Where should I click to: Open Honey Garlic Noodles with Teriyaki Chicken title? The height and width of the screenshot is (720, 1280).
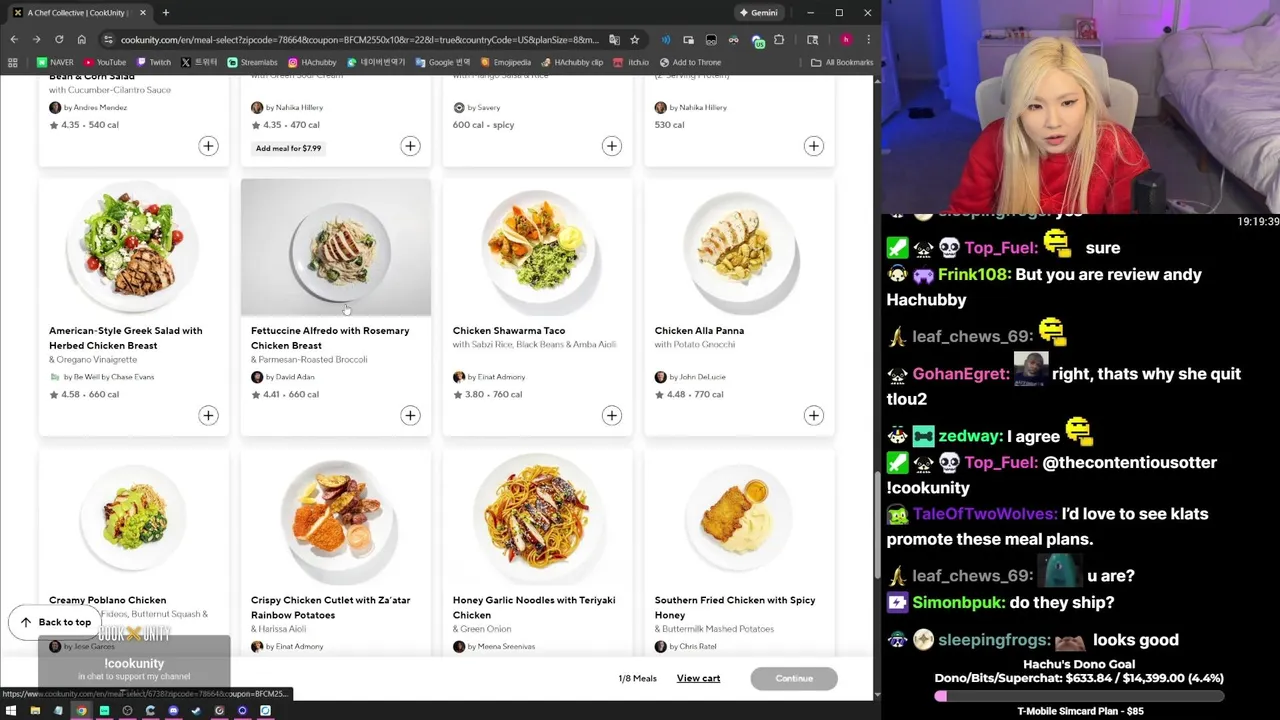[x=534, y=607]
